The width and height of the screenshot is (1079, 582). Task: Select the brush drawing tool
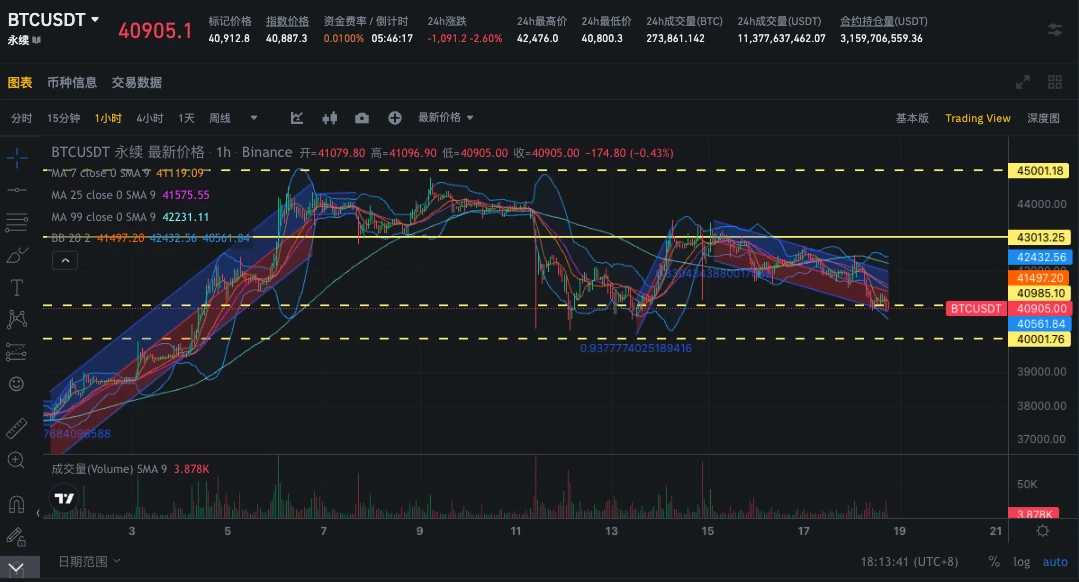16,255
